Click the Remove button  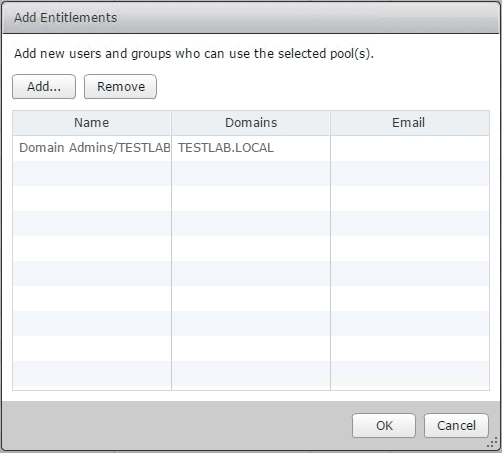click(x=120, y=87)
